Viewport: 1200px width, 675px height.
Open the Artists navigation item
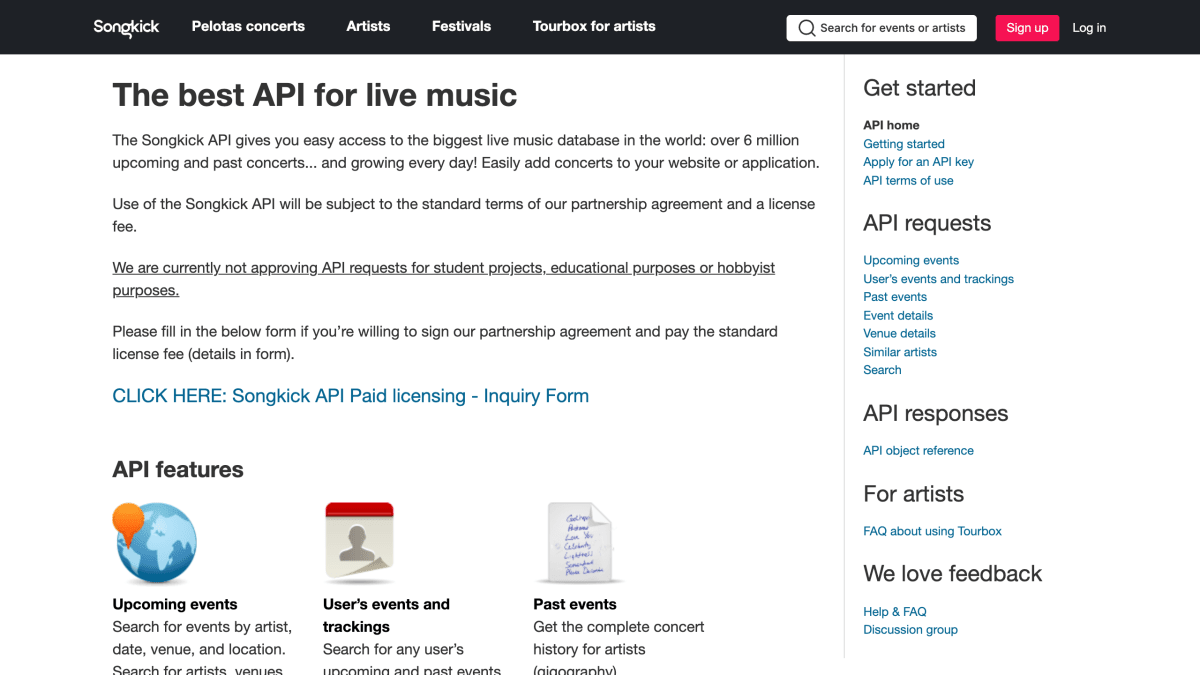[368, 27]
